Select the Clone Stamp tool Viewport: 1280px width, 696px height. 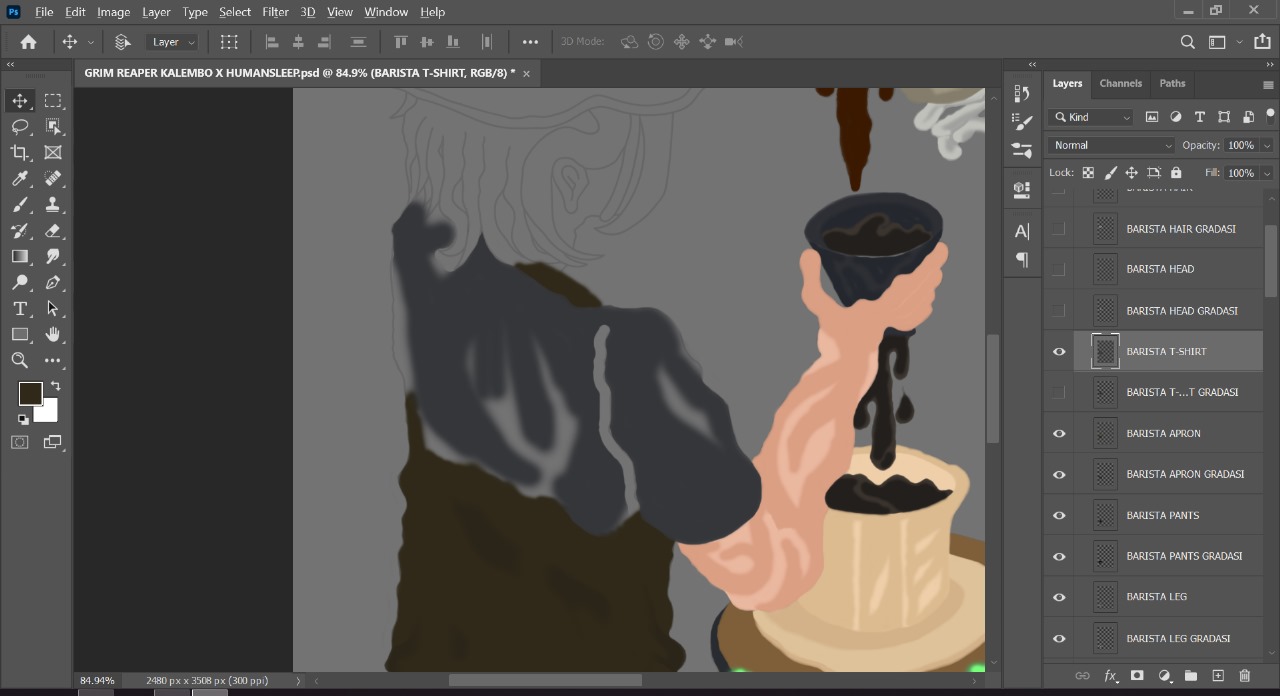pos(53,205)
